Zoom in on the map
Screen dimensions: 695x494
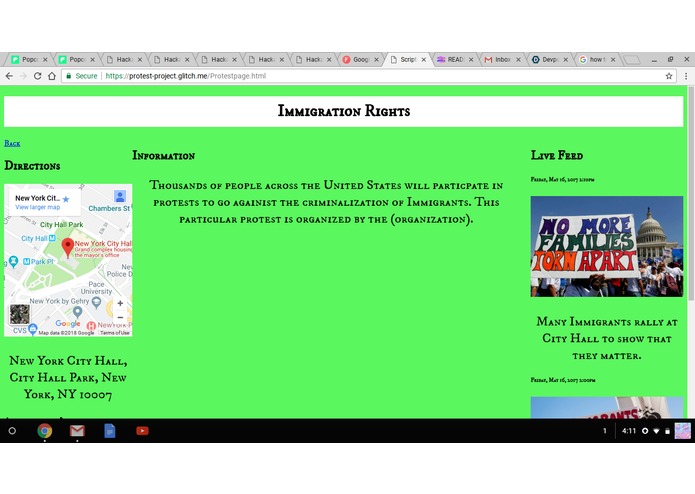click(120, 303)
